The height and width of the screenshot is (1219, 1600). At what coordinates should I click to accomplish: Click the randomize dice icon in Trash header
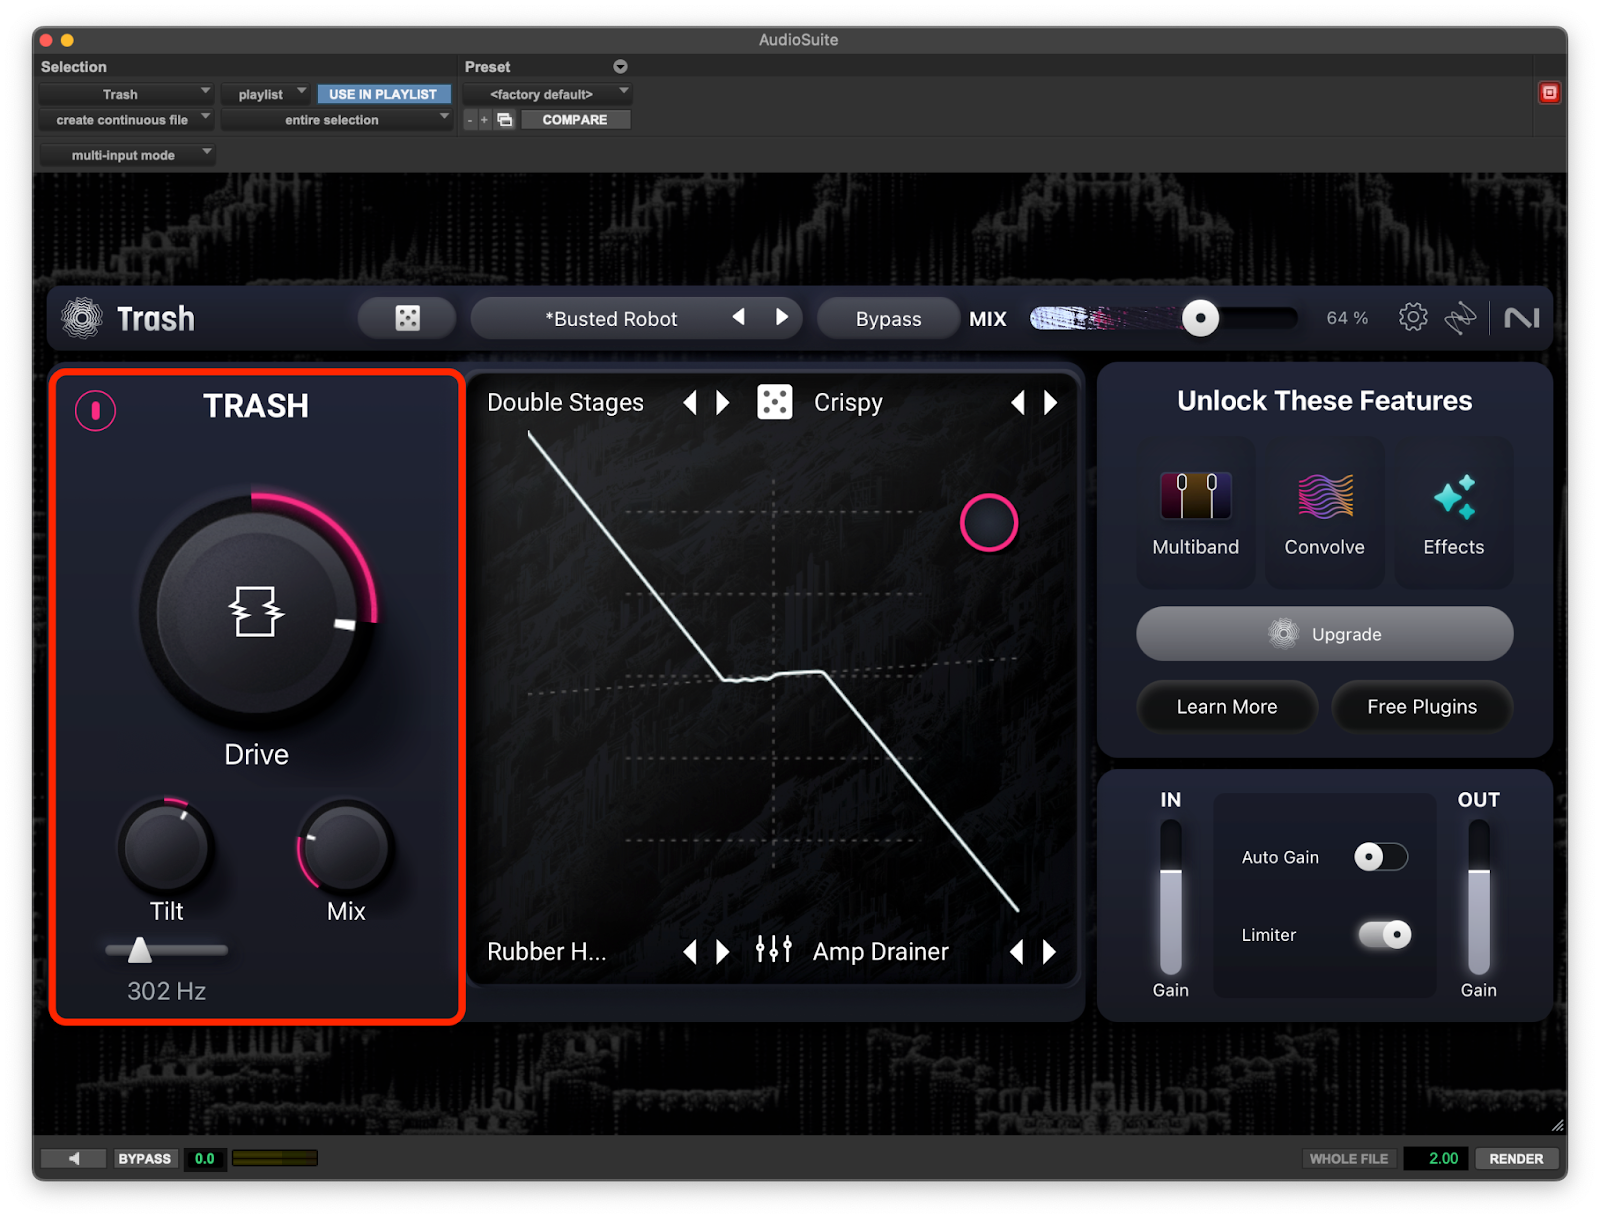(407, 318)
